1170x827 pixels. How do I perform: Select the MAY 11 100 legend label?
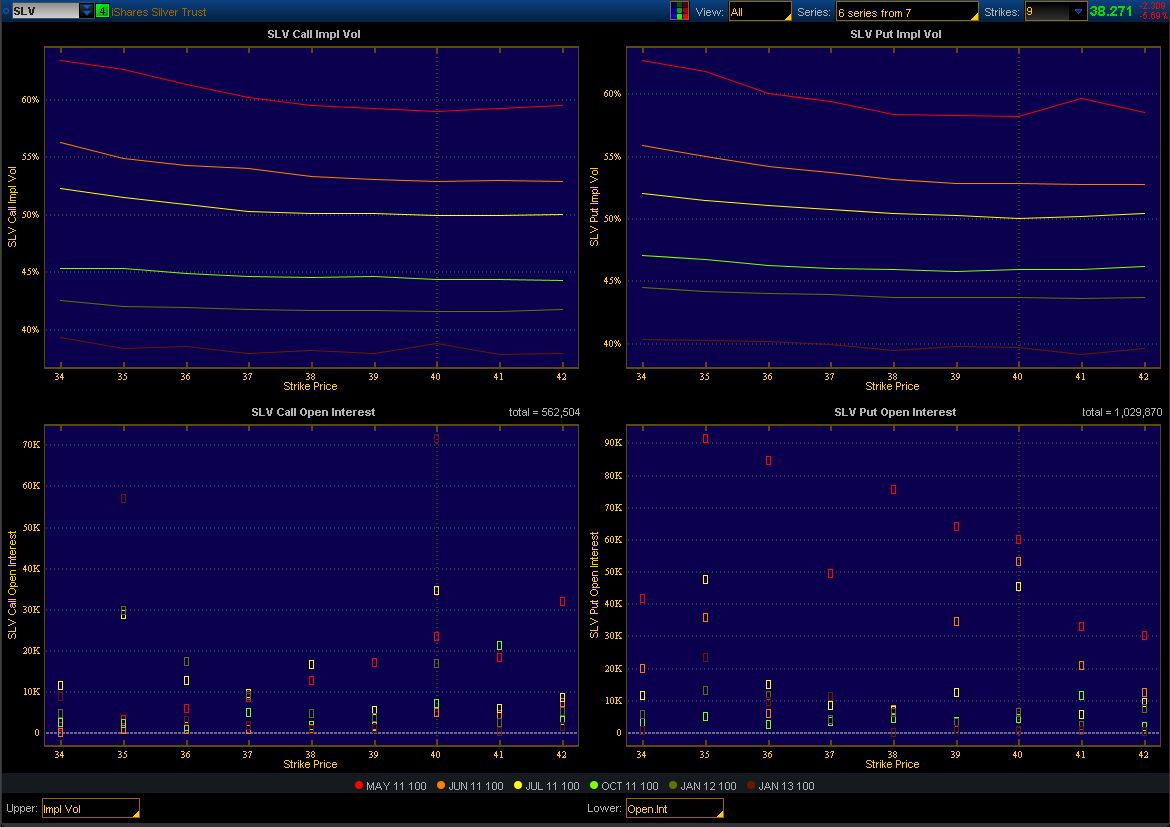396,786
